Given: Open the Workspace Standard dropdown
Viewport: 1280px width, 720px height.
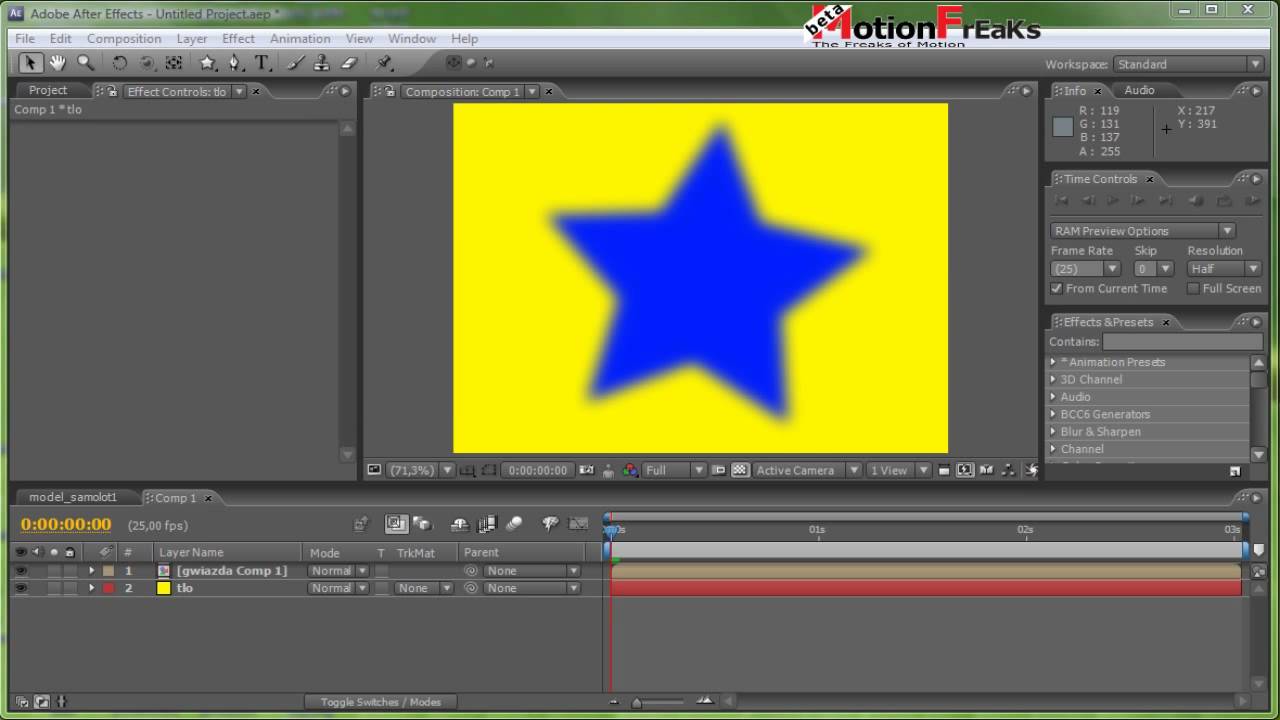Looking at the screenshot, I should (x=1189, y=64).
